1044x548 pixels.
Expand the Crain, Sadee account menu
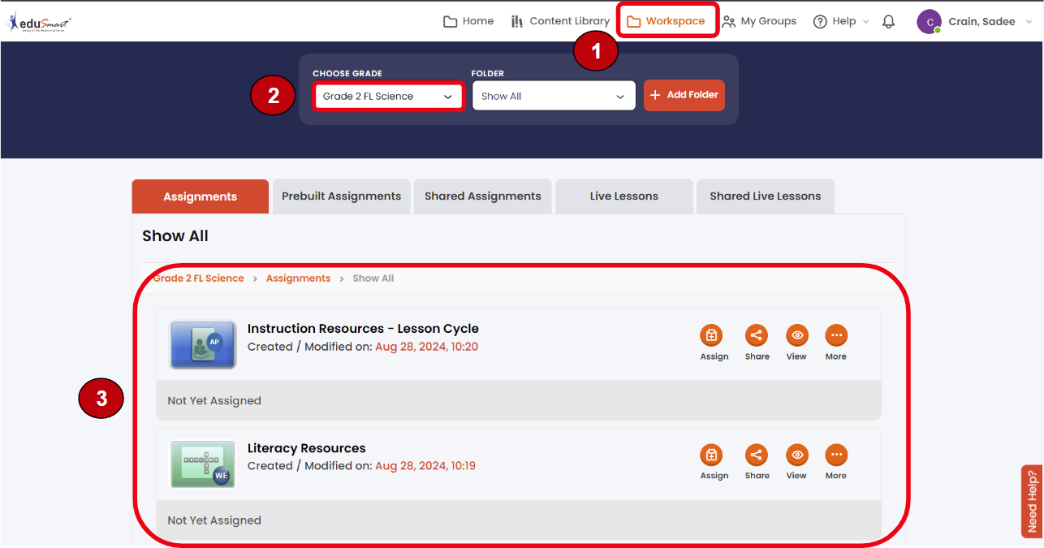pos(975,21)
